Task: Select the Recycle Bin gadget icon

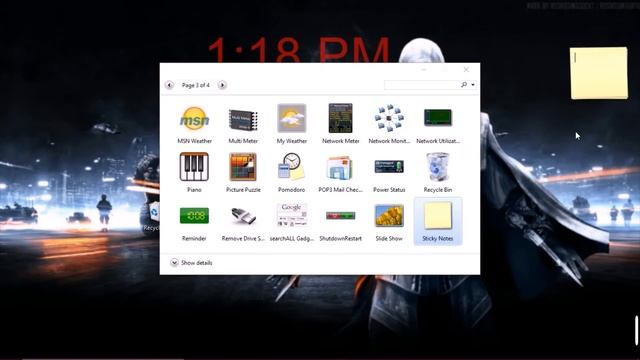Action: click(x=438, y=167)
